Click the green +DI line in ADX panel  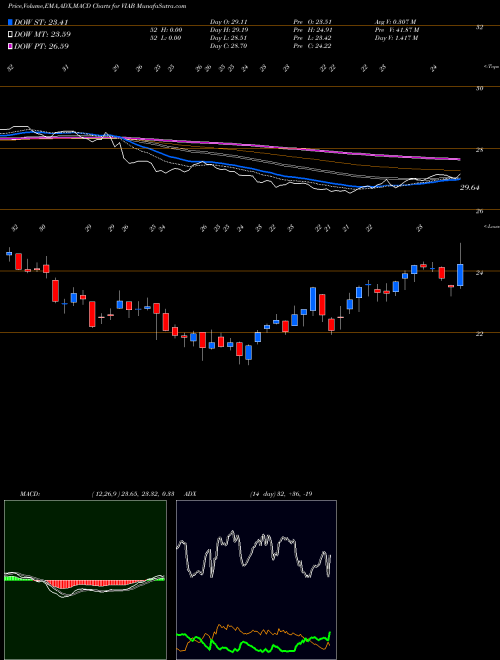pos(253,644)
